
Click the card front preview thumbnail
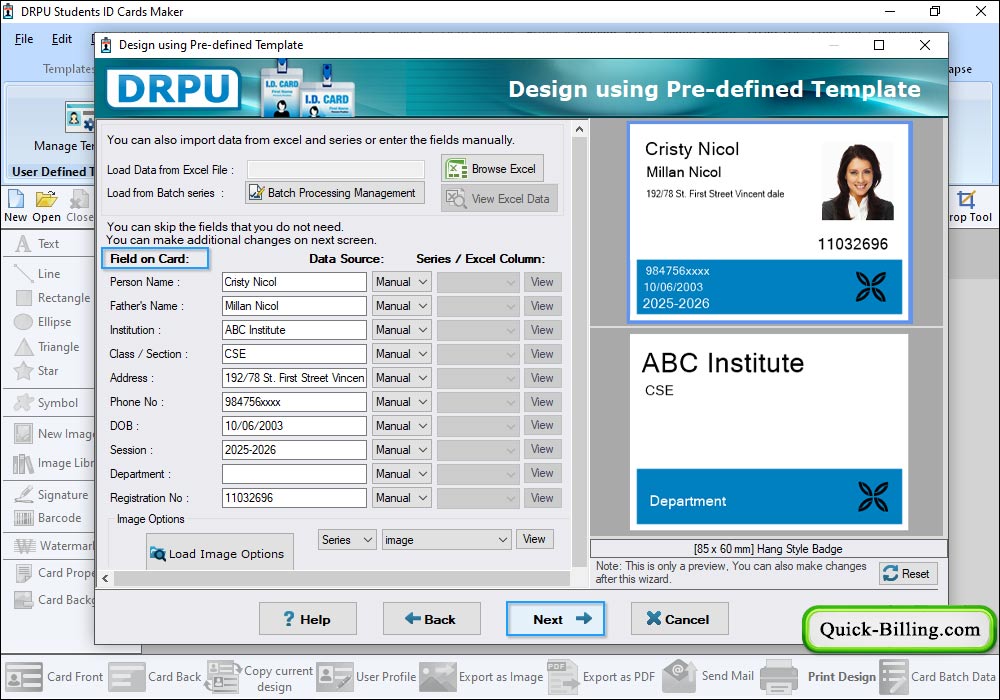(769, 222)
